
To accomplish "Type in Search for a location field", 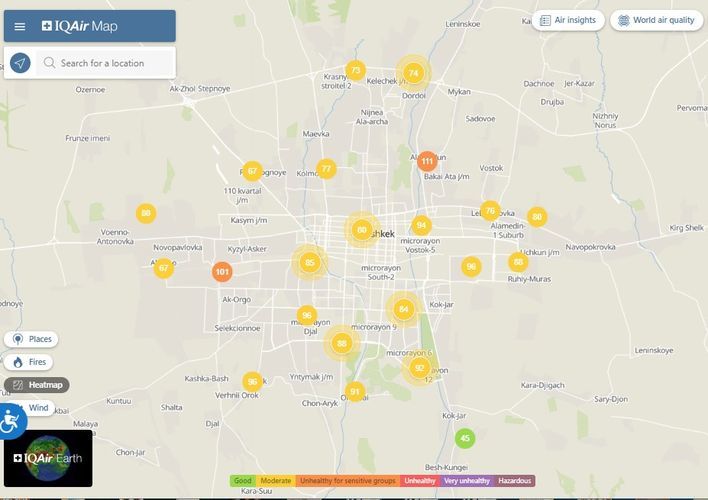I will (x=110, y=63).
